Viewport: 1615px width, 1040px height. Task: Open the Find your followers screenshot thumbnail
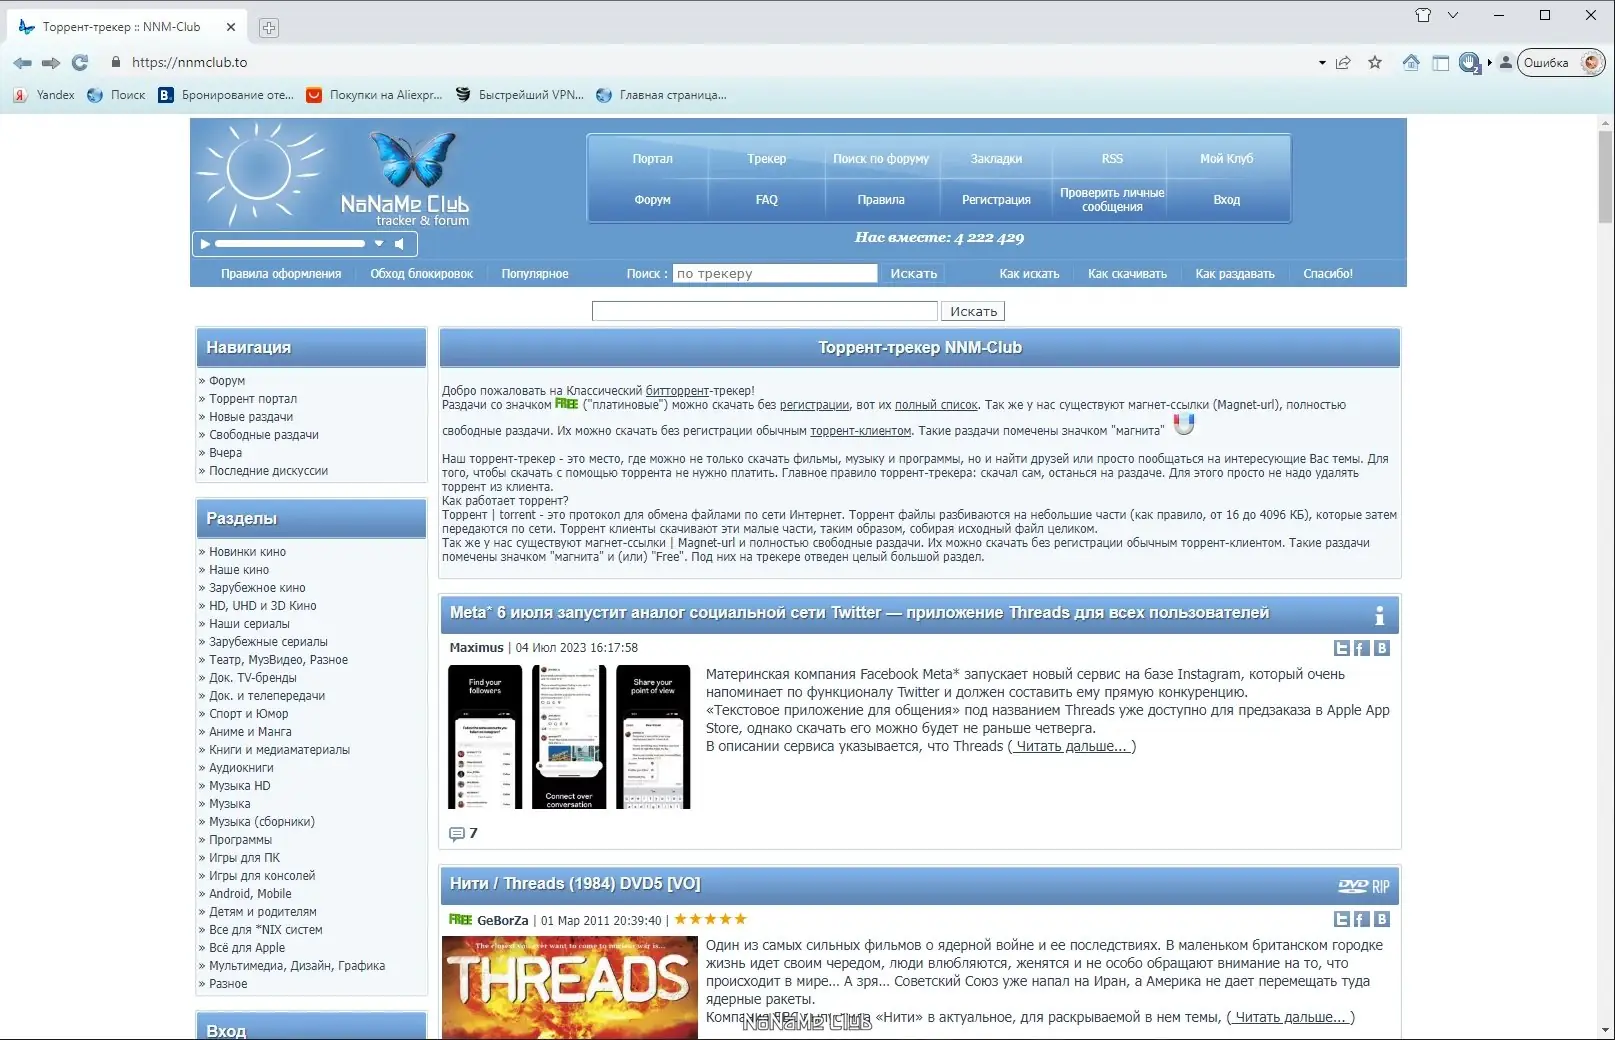pyautogui.click(x=485, y=737)
